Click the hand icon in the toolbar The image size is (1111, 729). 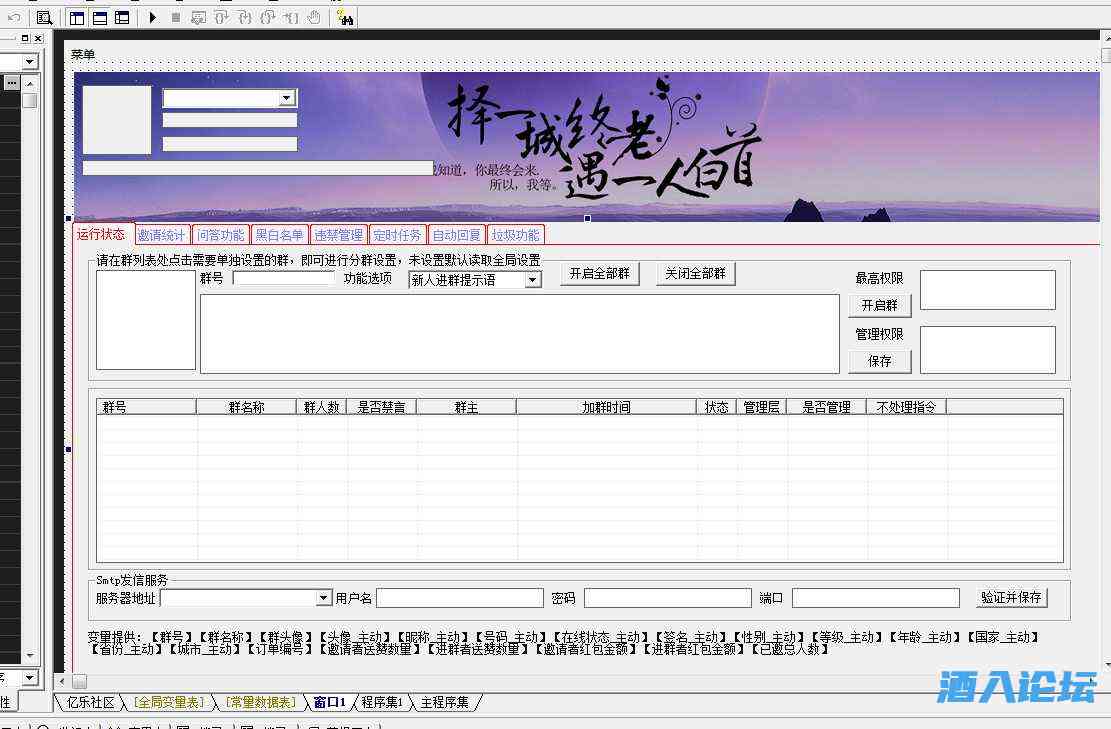point(314,17)
